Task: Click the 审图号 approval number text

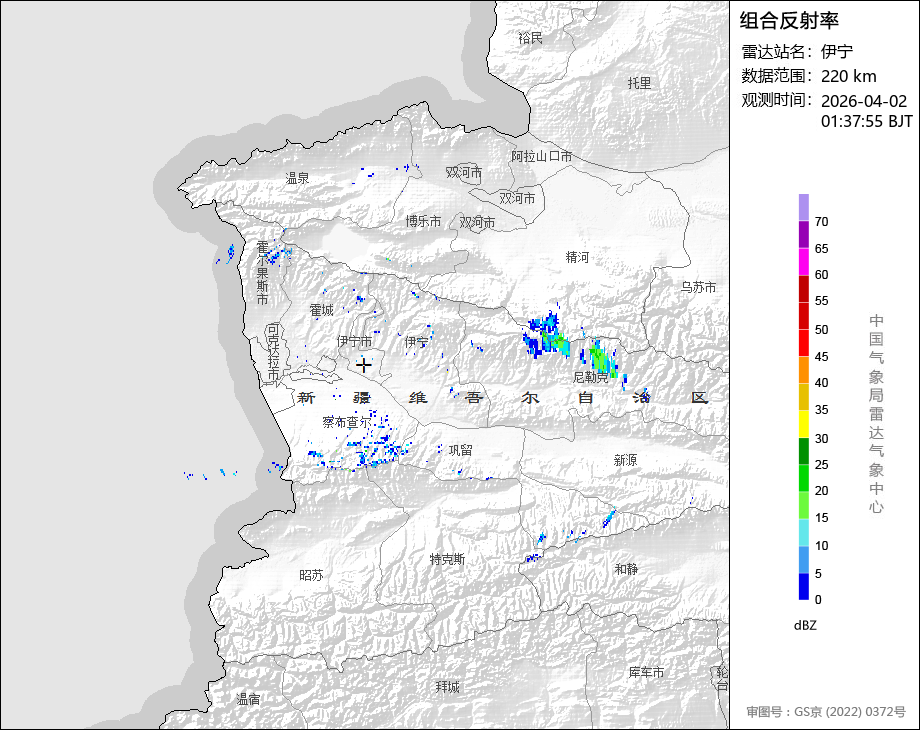Action: coord(826,712)
